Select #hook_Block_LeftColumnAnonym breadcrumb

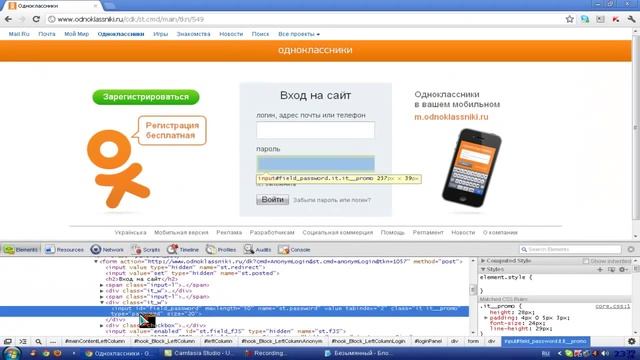click(x=282, y=341)
